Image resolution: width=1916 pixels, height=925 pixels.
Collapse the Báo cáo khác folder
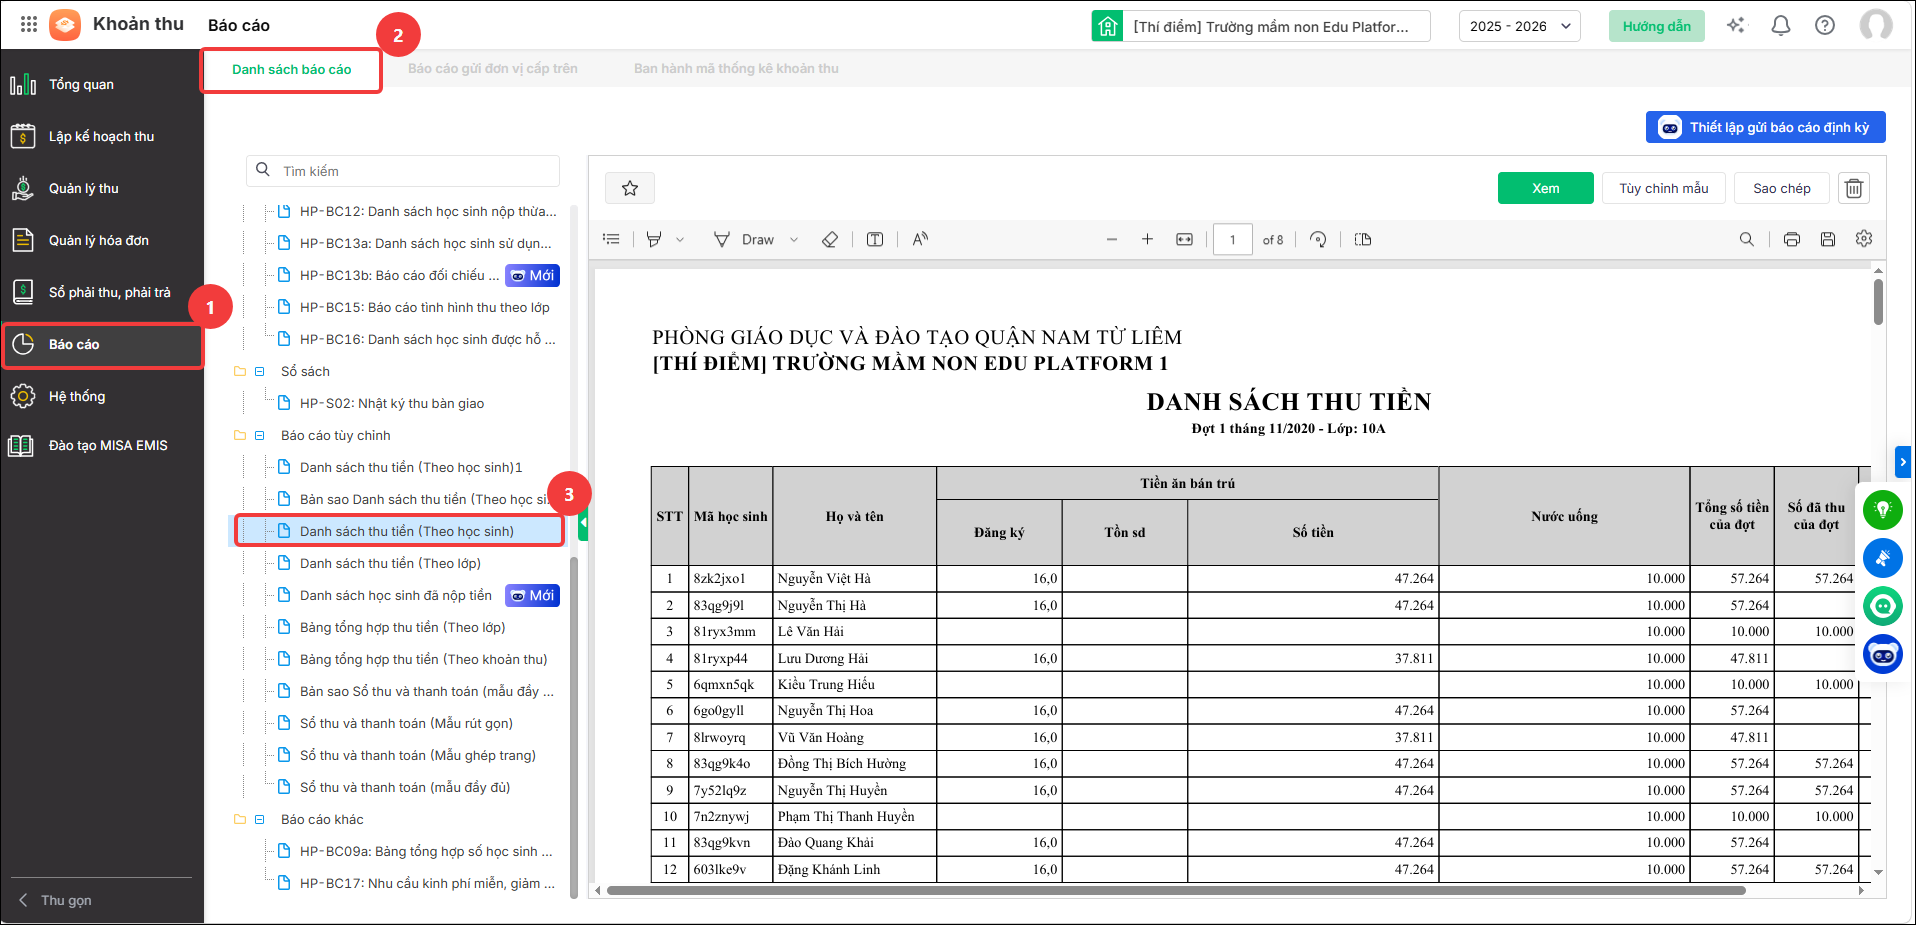[x=260, y=819]
